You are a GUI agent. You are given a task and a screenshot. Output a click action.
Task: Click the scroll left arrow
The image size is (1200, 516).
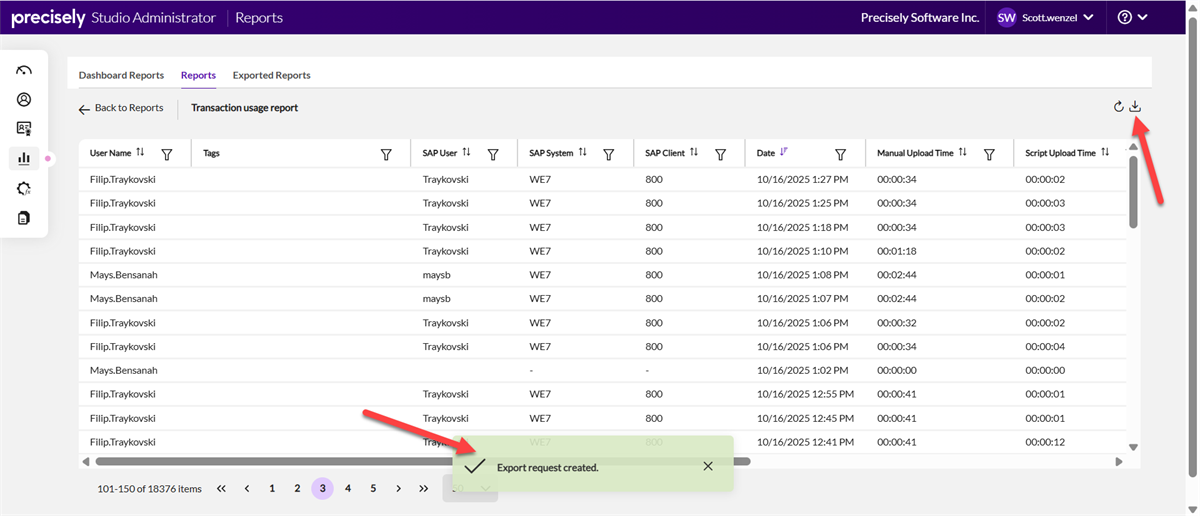[x=86, y=461]
